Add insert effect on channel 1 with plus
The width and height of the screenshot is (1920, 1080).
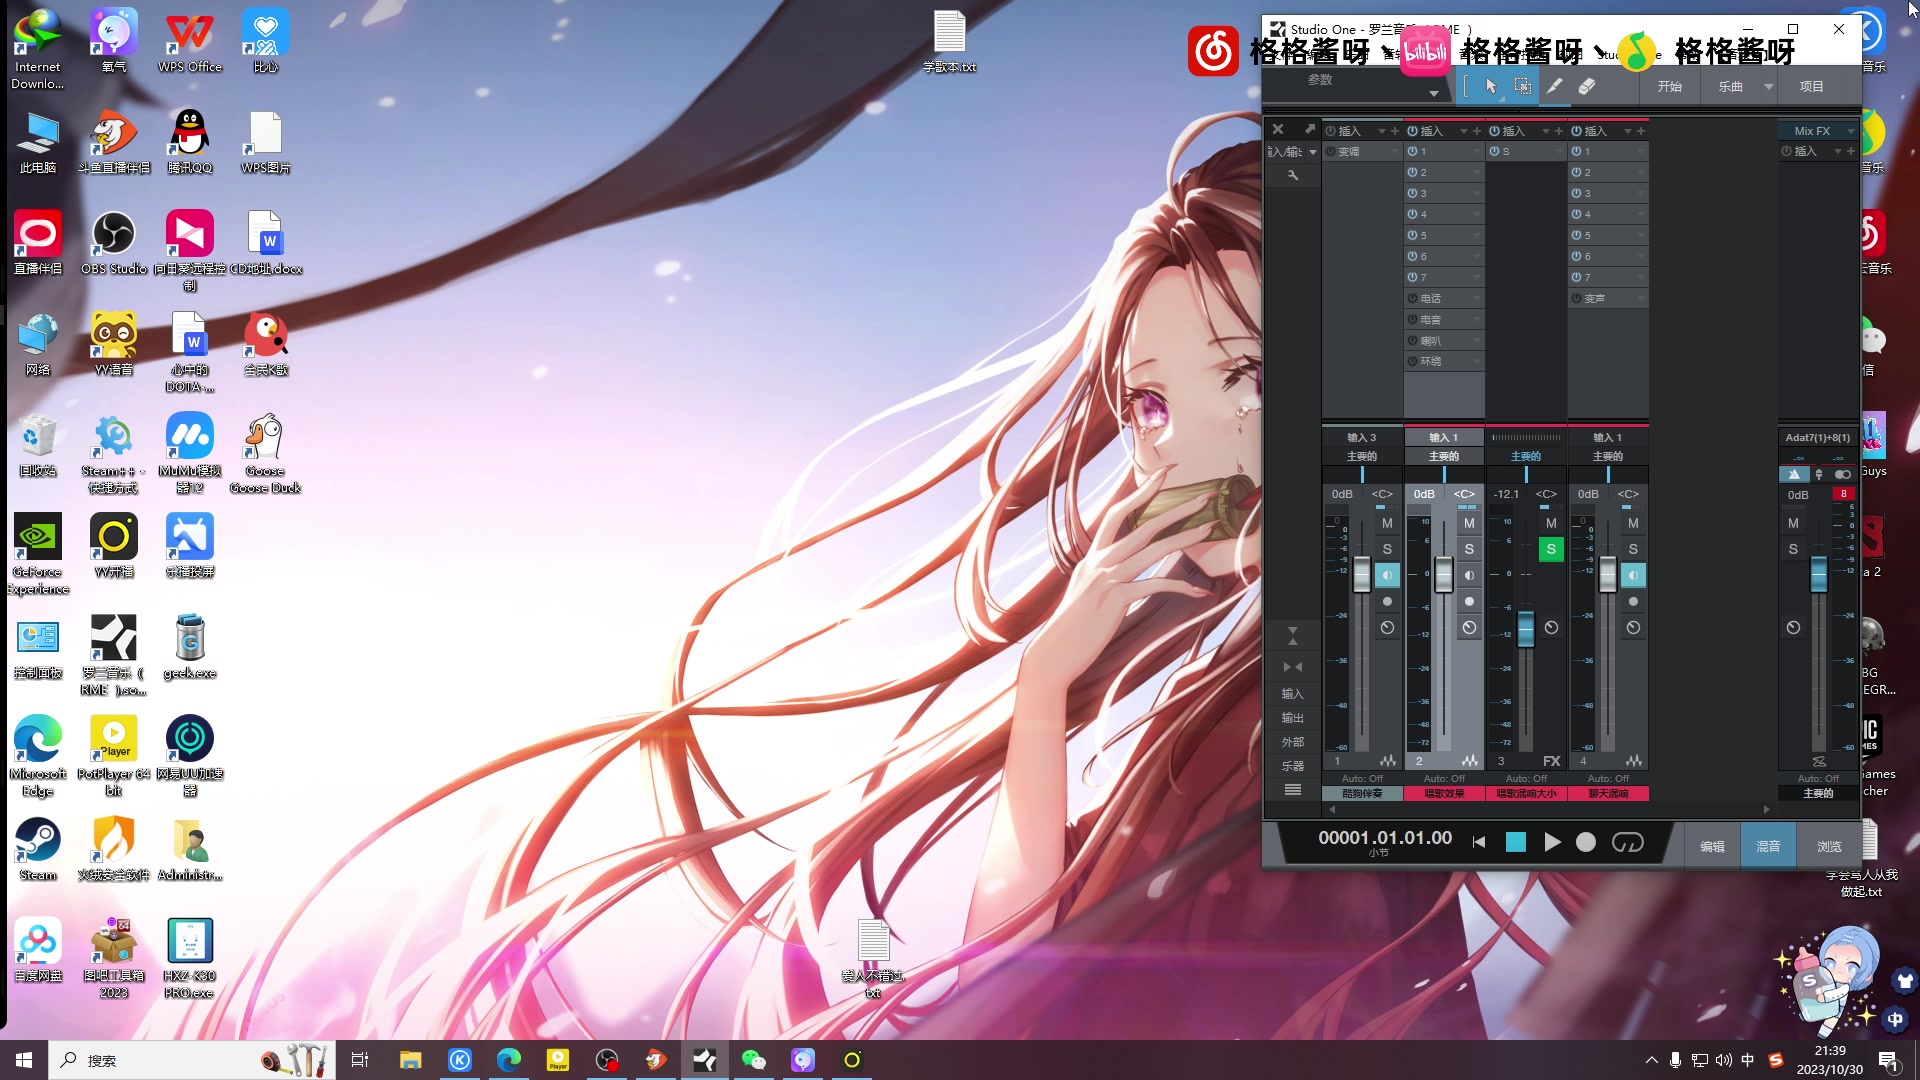click(x=1395, y=131)
